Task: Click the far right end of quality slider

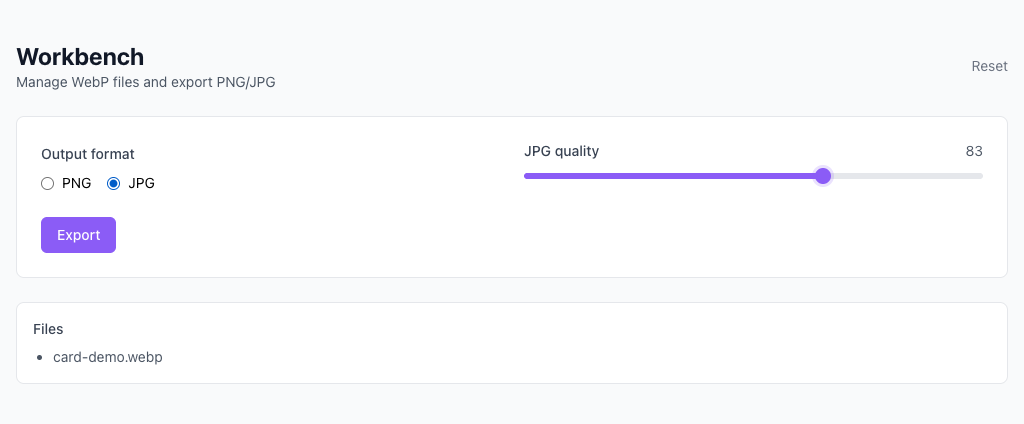Action: pyautogui.click(x=981, y=176)
